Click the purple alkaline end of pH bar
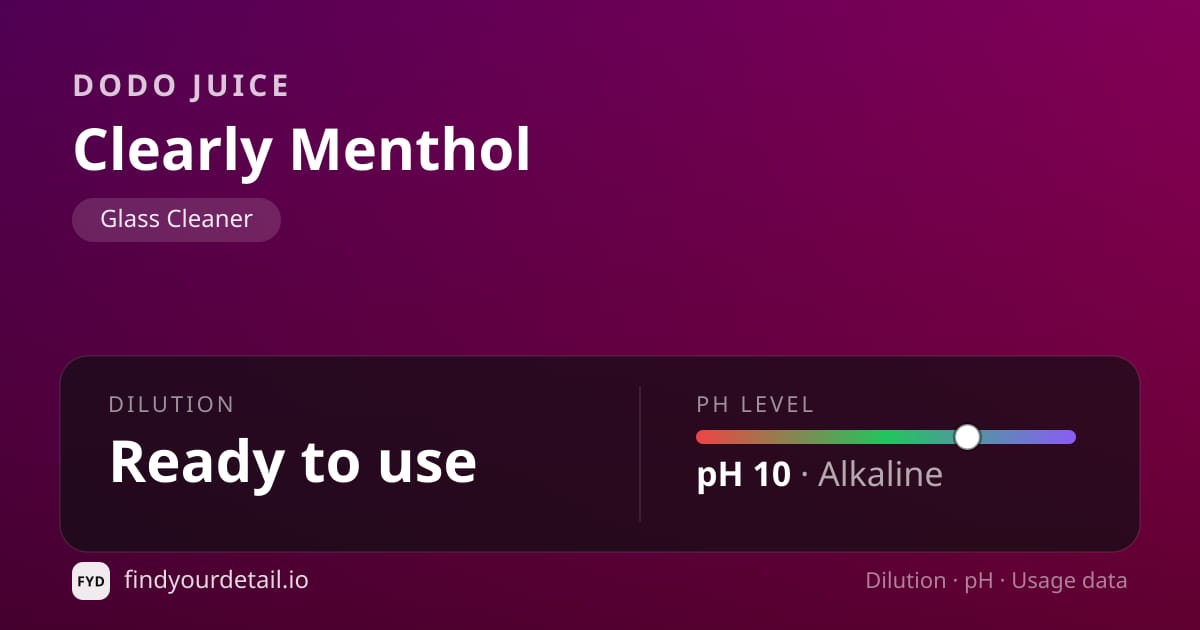This screenshot has width=1200, height=630. pyautogui.click(x=1062, y=437)
